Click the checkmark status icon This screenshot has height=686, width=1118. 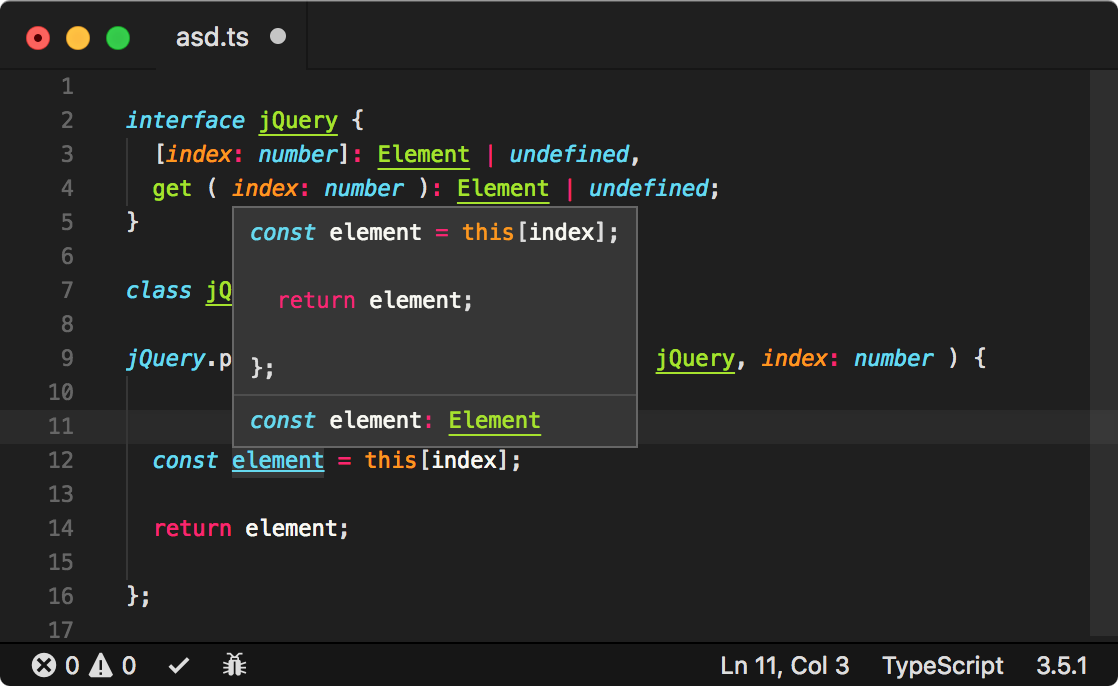coord(179,665)
